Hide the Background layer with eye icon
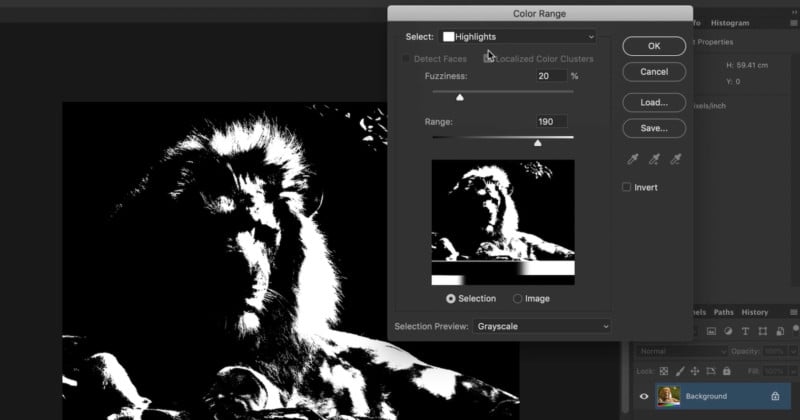 click(644, 396)
